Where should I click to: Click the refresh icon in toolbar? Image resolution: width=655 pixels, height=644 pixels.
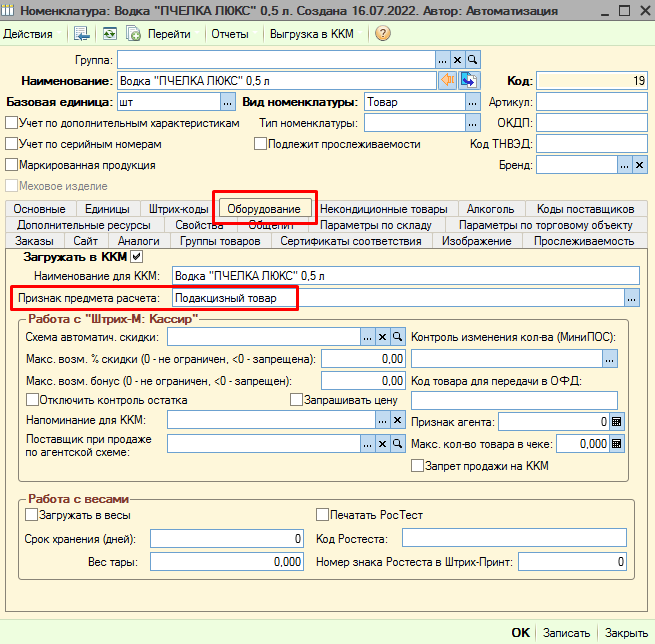(x=110, y=33)
